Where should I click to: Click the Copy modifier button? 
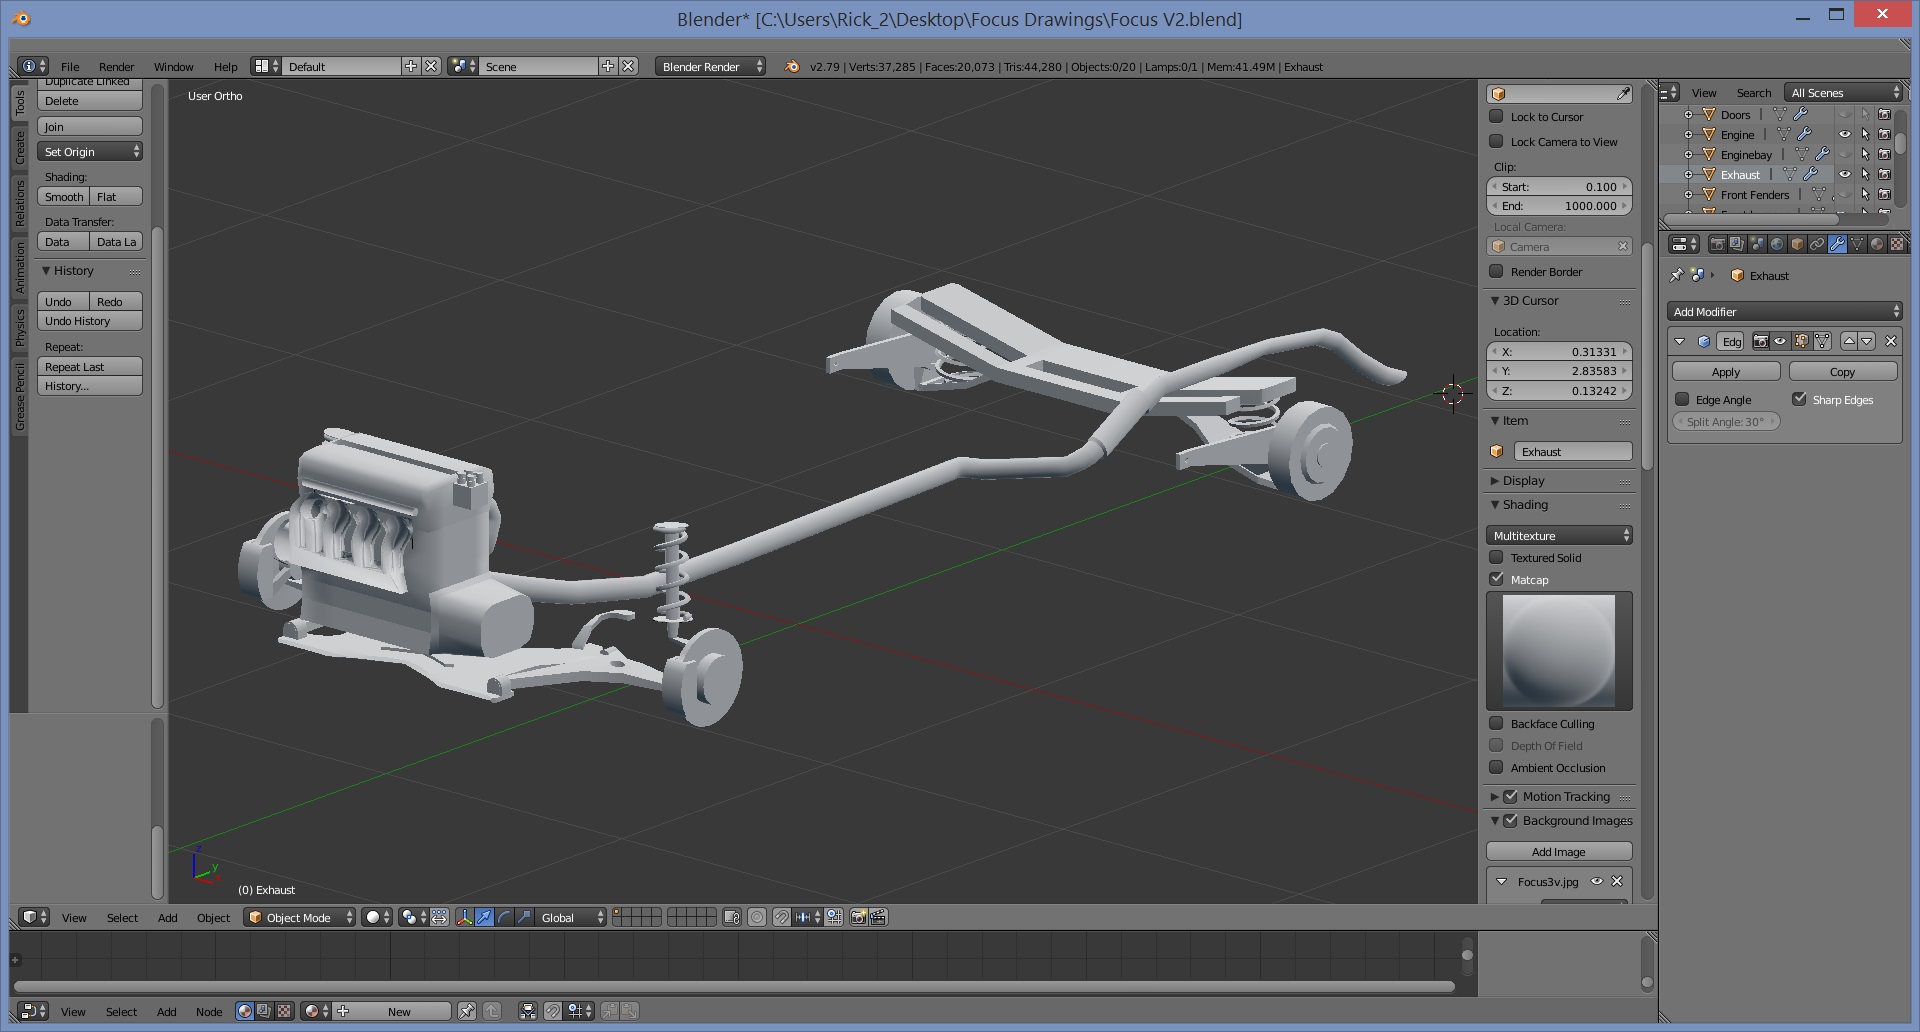(x=1842, y=371)
